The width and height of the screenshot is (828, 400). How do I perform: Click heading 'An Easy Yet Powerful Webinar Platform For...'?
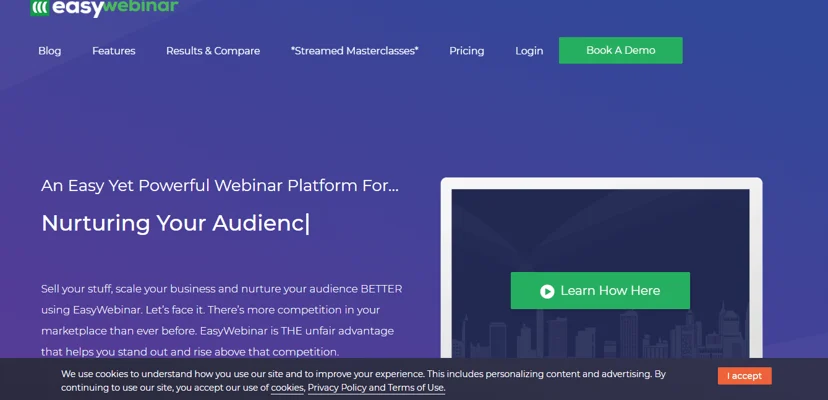click(220, 185)
